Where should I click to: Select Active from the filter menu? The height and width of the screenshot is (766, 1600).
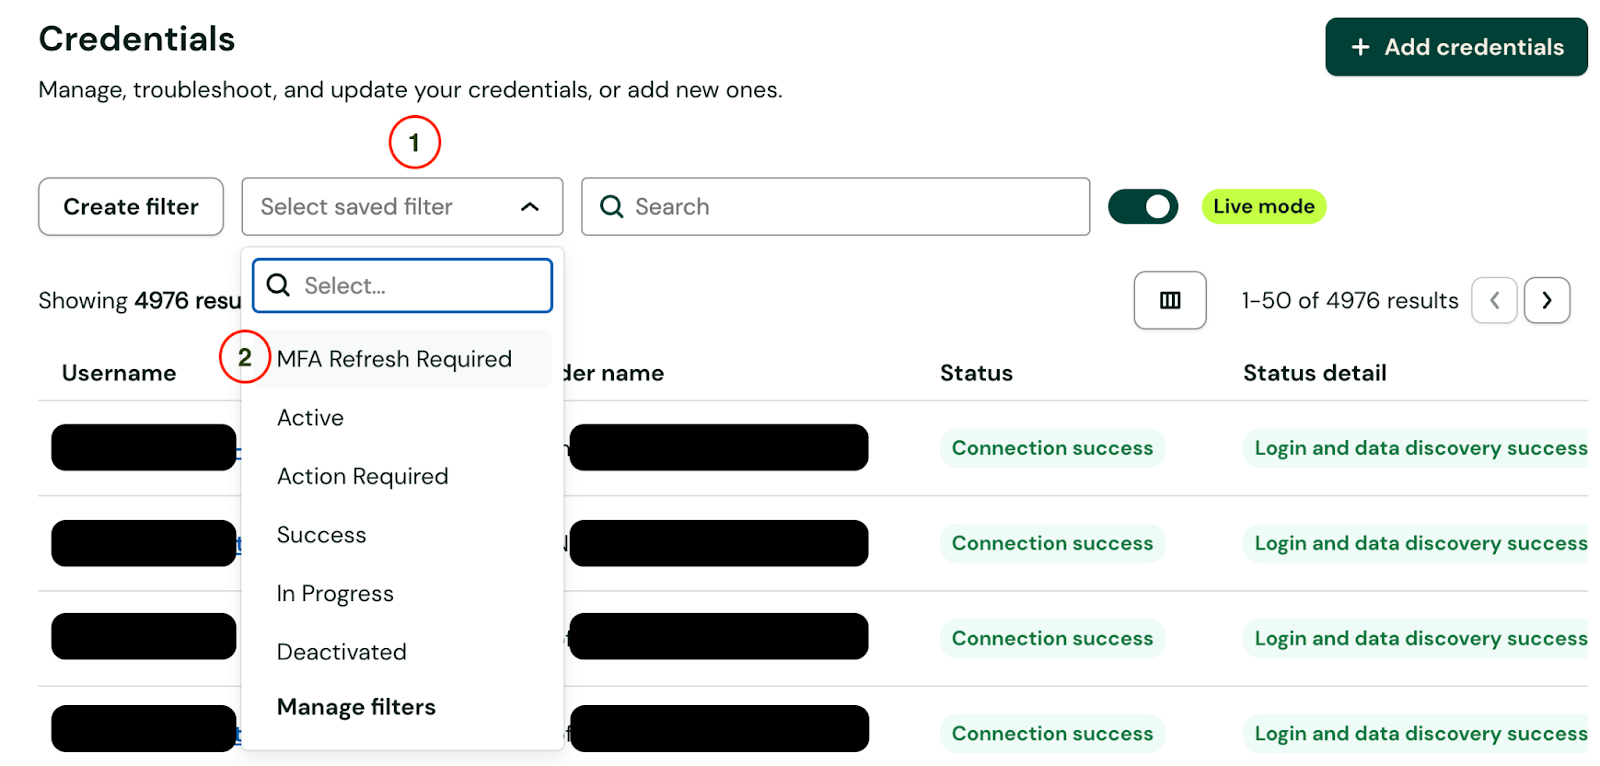point(310,417)
